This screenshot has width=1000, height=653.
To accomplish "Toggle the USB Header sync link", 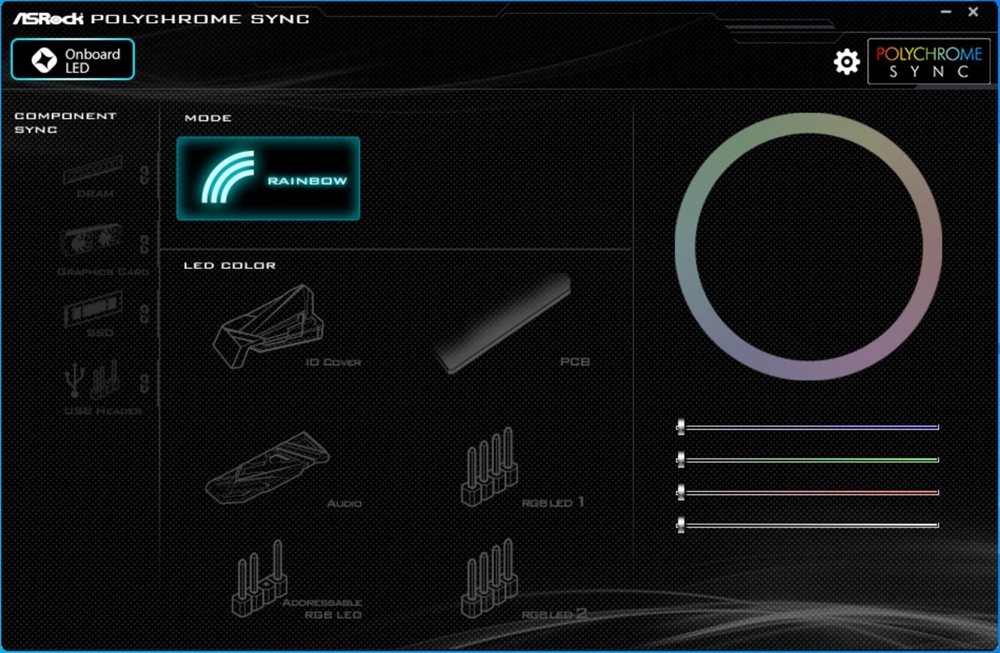I will tap(145, 383).
